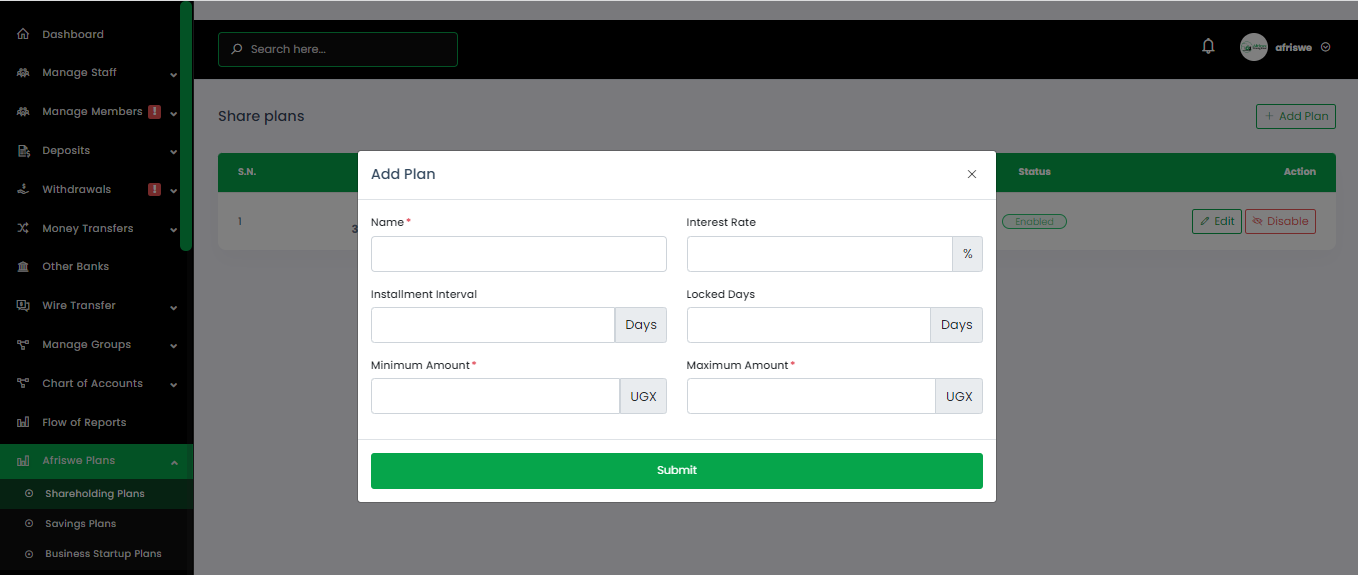Click the Installment Interval input field
Screen dimensions: 1358x575
coord(493,325)
